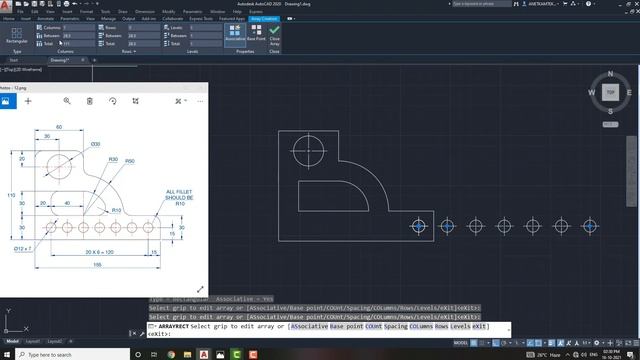Switch to the Array Creation ribbon tab

[264, 19]
